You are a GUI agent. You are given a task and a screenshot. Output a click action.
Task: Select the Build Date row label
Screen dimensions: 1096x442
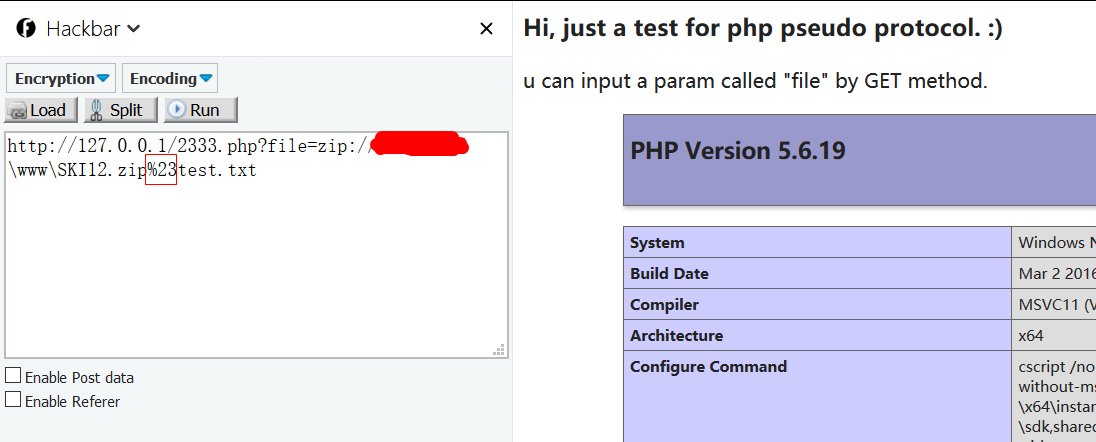[x=669, y=274]
